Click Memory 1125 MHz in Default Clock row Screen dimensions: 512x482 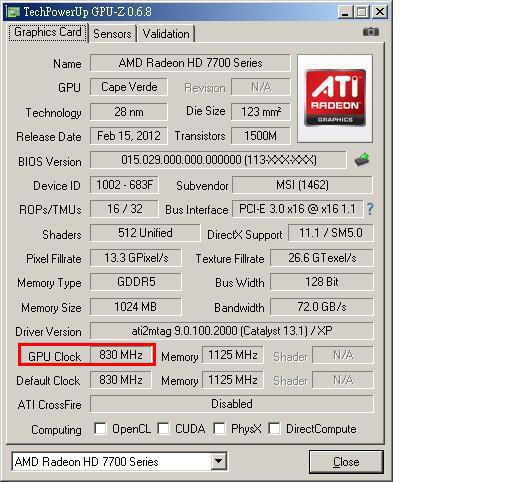click(233, 380)
